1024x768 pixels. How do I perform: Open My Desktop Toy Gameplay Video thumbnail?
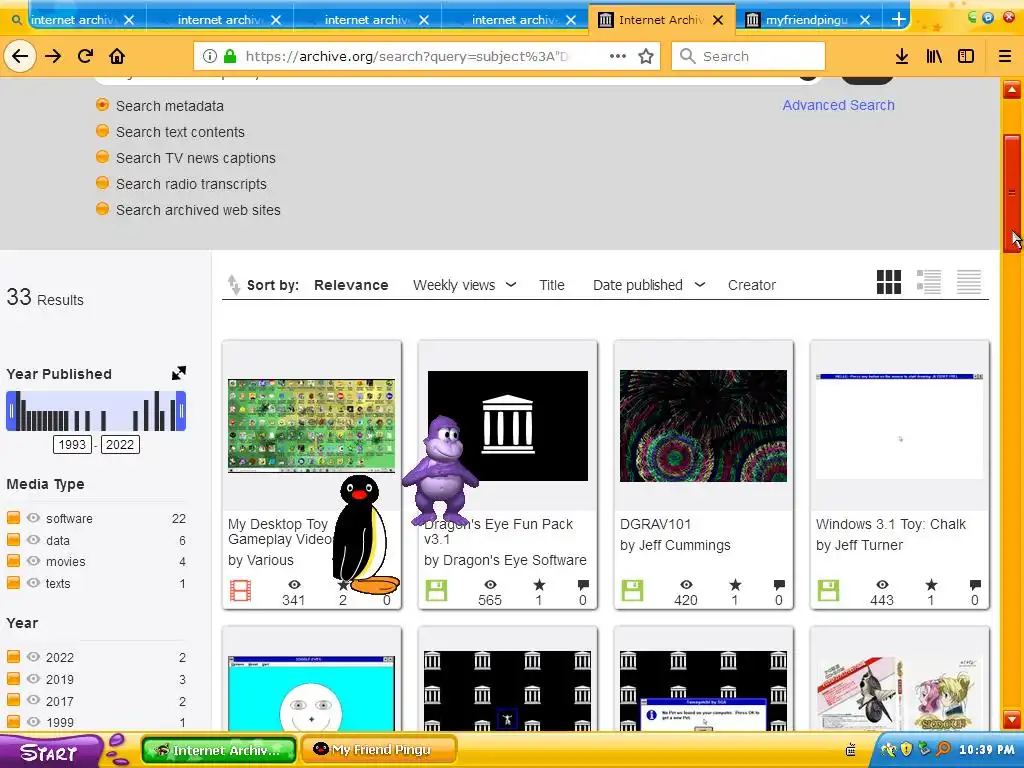[312, 424]
